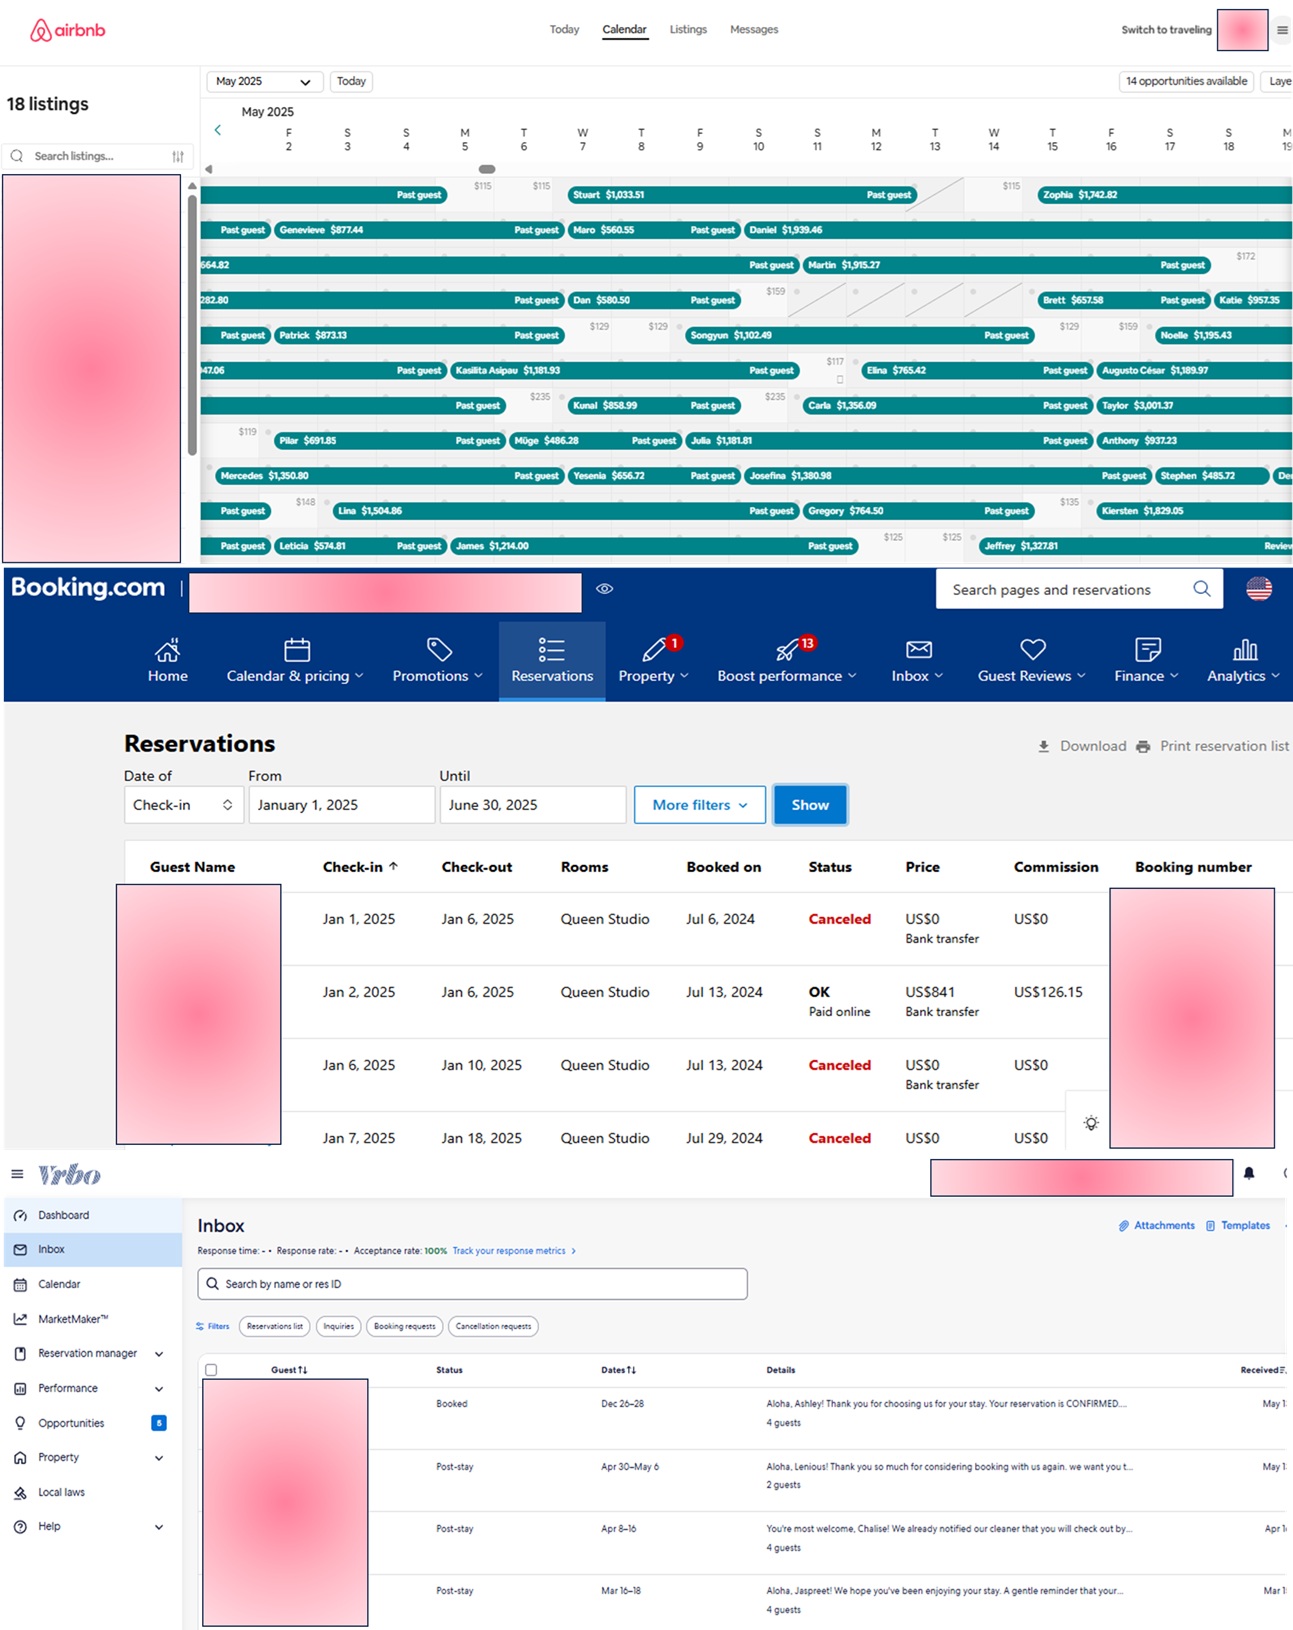The image size is (1293, 1630).
Task: Open the Airbnb hamburger menu icon
Action: [x=1282, y=30]
